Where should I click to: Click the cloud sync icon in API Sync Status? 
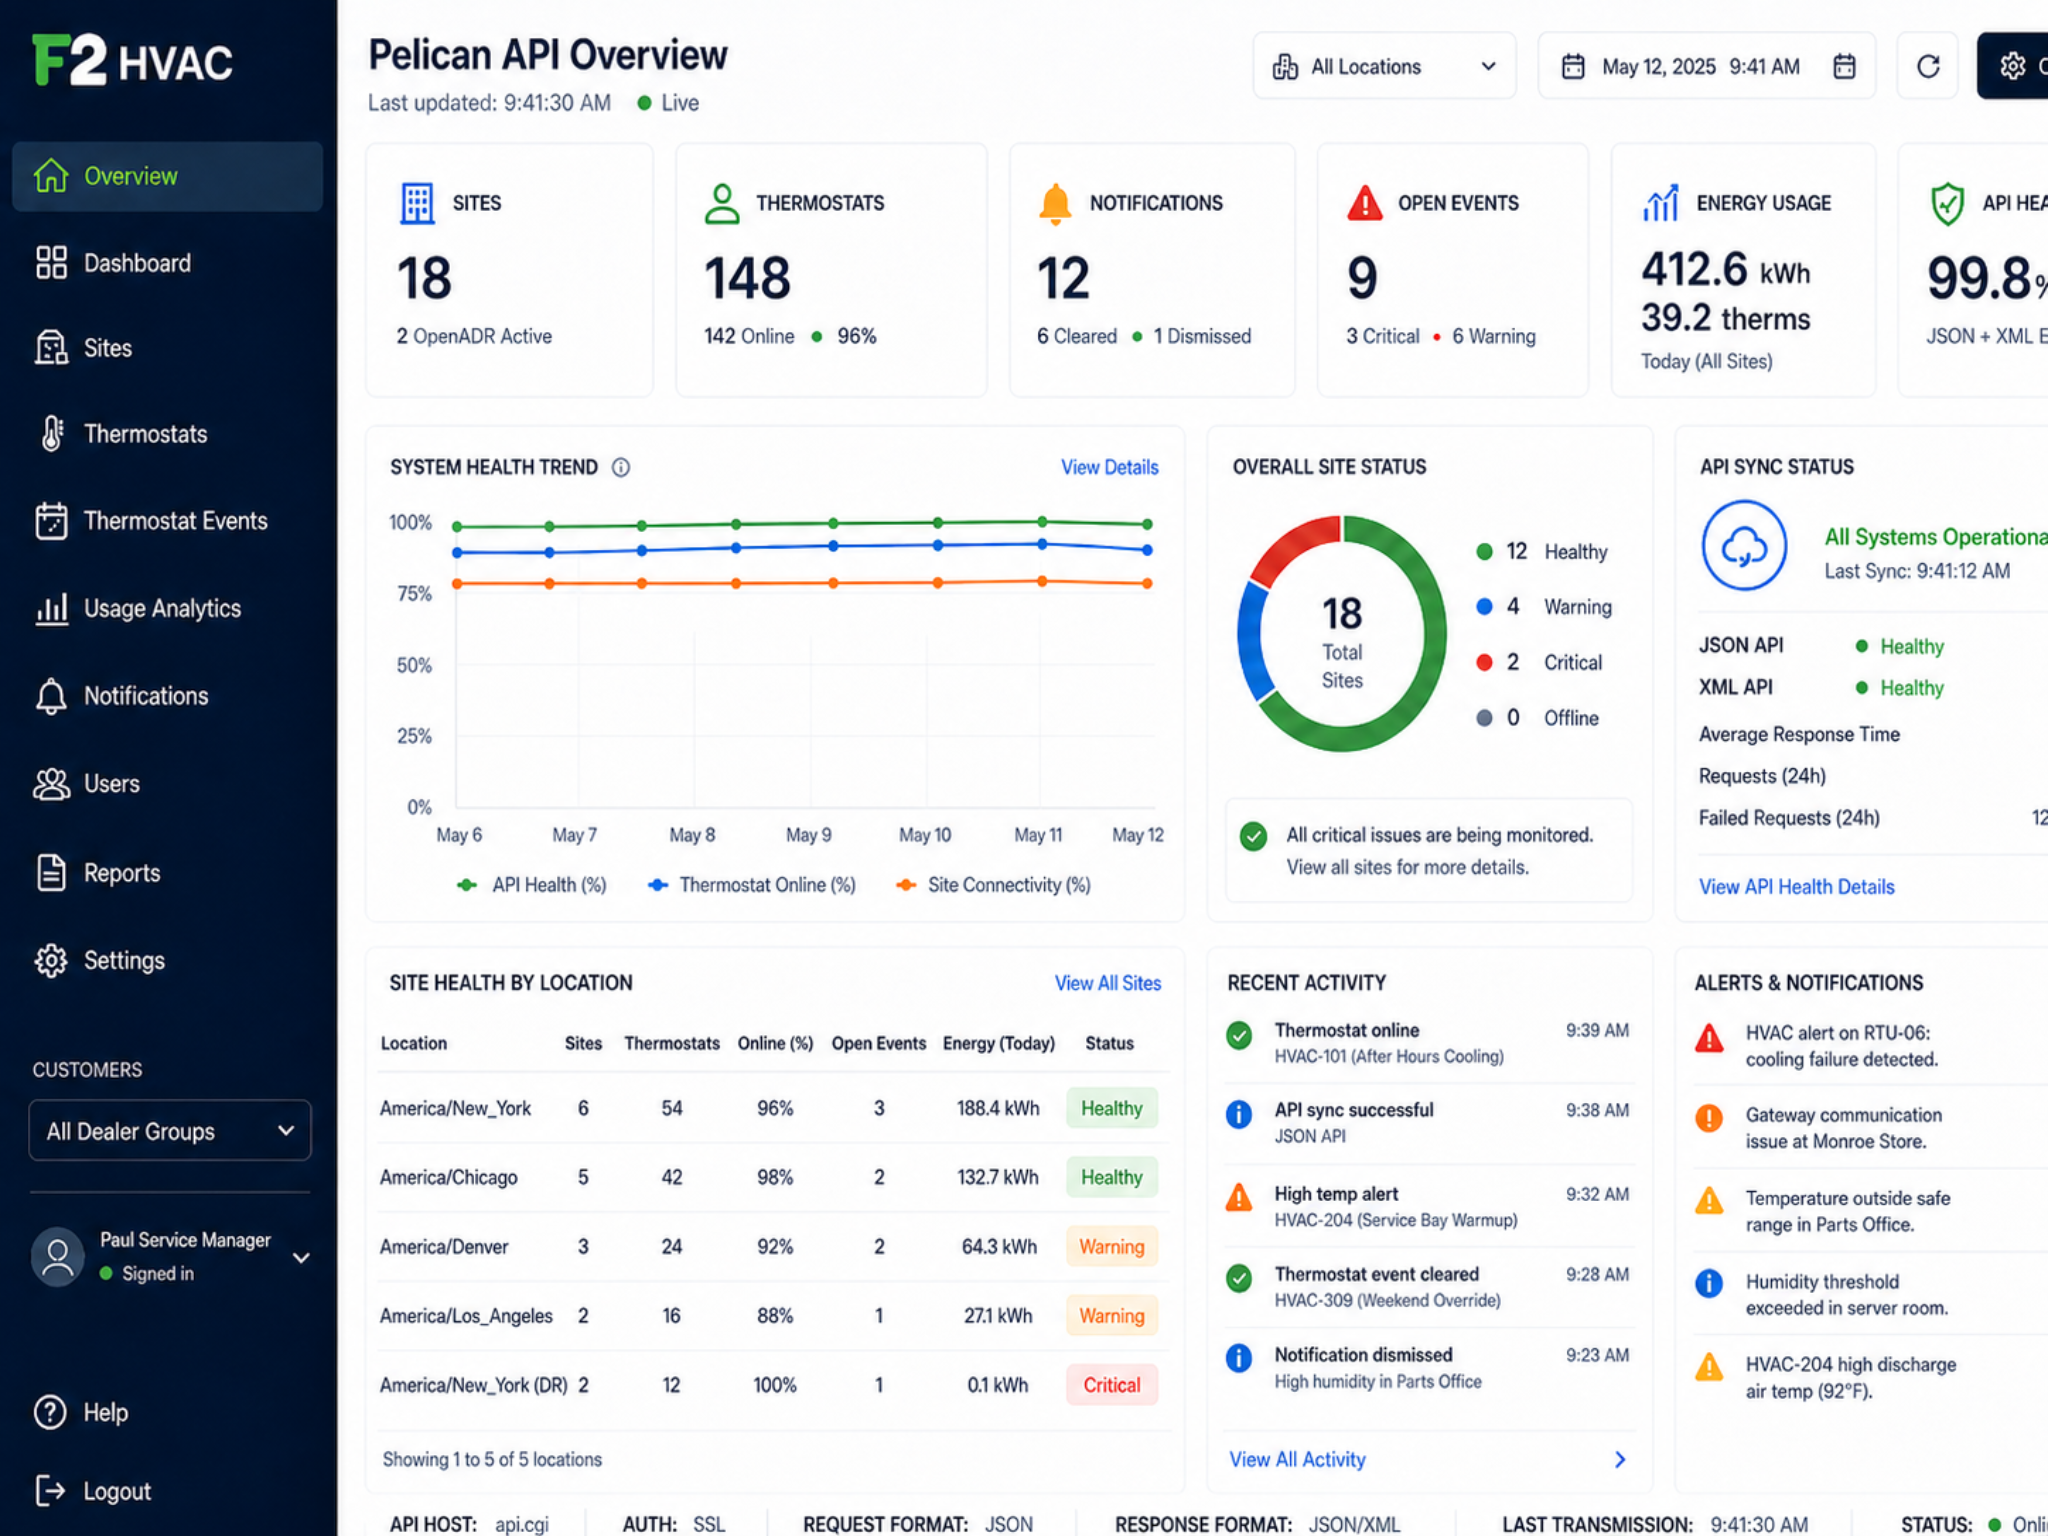pos(1744,546)
